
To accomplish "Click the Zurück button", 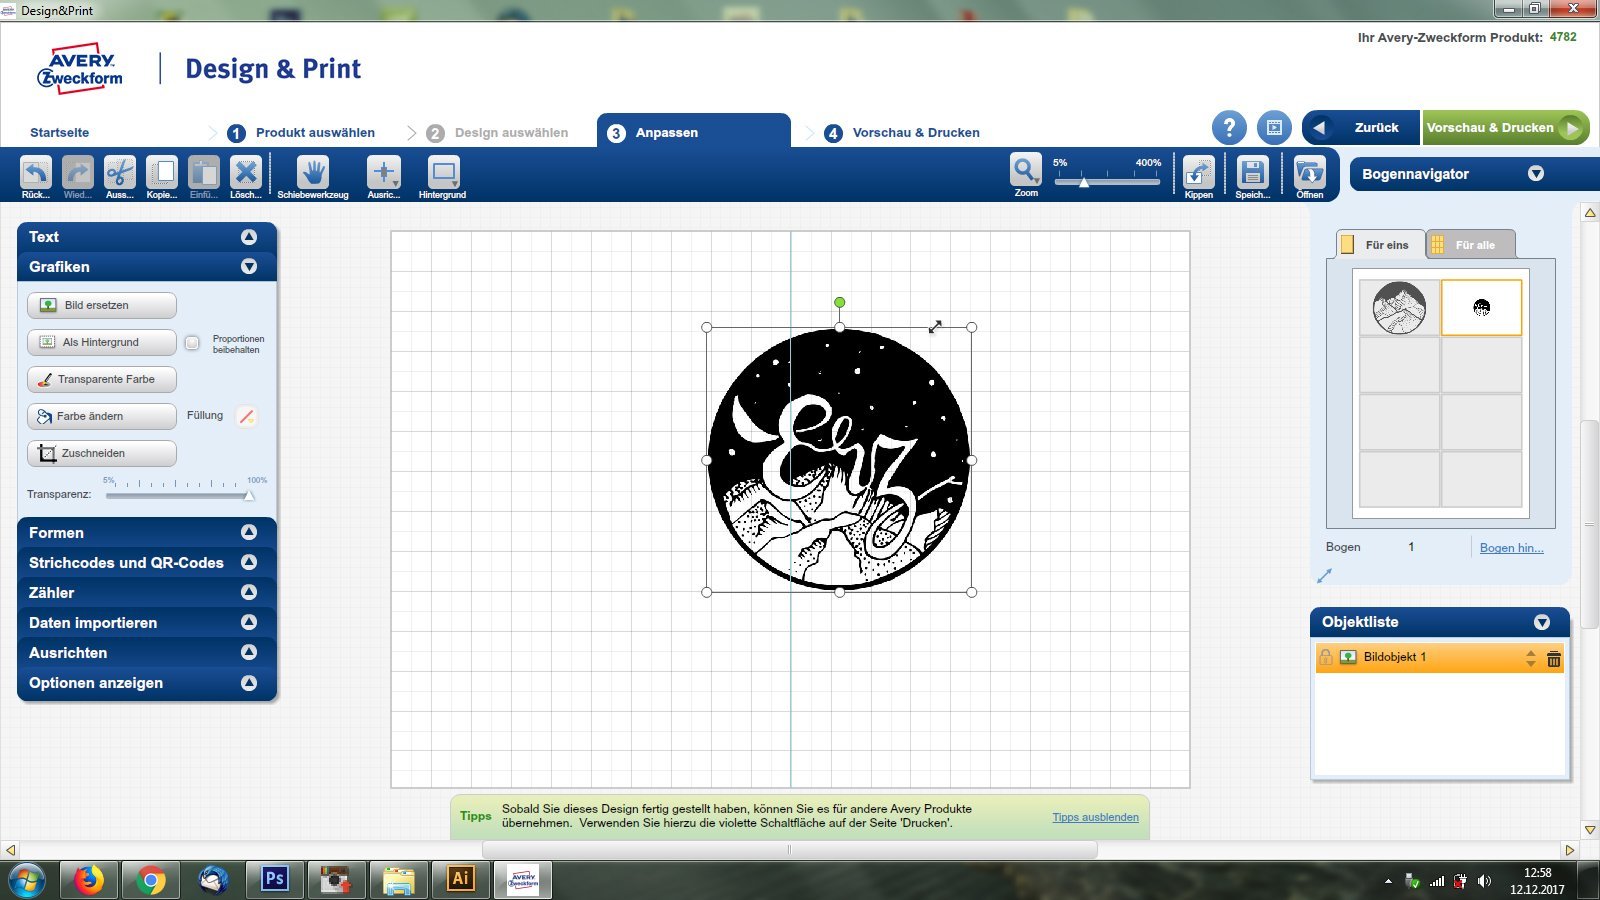I will pyautogui.click(x=1361, y=128).
